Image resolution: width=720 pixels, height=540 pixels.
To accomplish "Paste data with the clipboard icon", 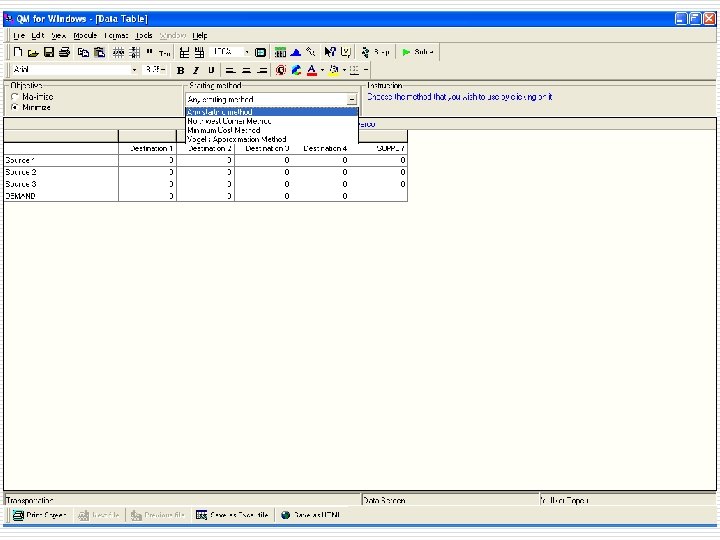I will tap(99, 52).
